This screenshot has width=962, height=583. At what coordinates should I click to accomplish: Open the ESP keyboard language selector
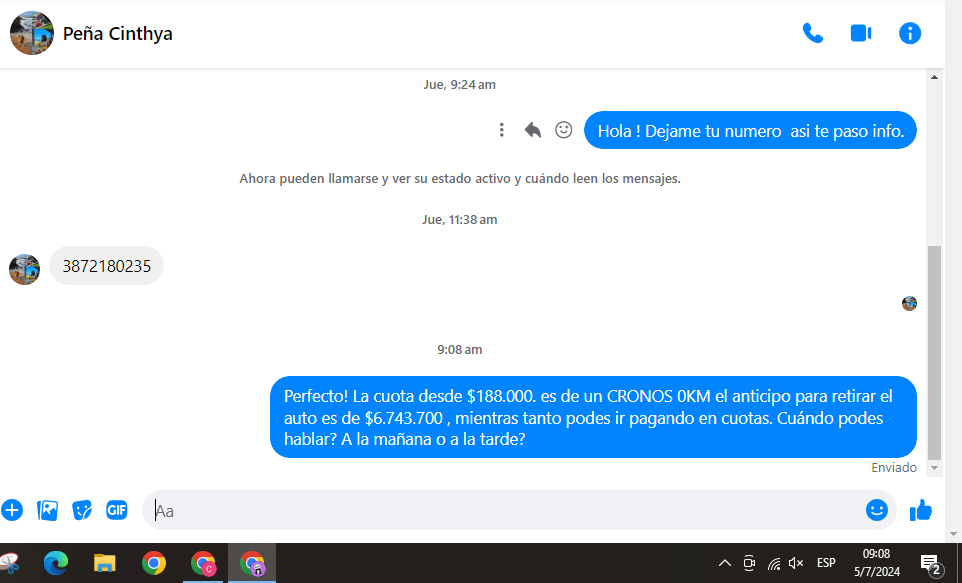(x=826, y=563)
